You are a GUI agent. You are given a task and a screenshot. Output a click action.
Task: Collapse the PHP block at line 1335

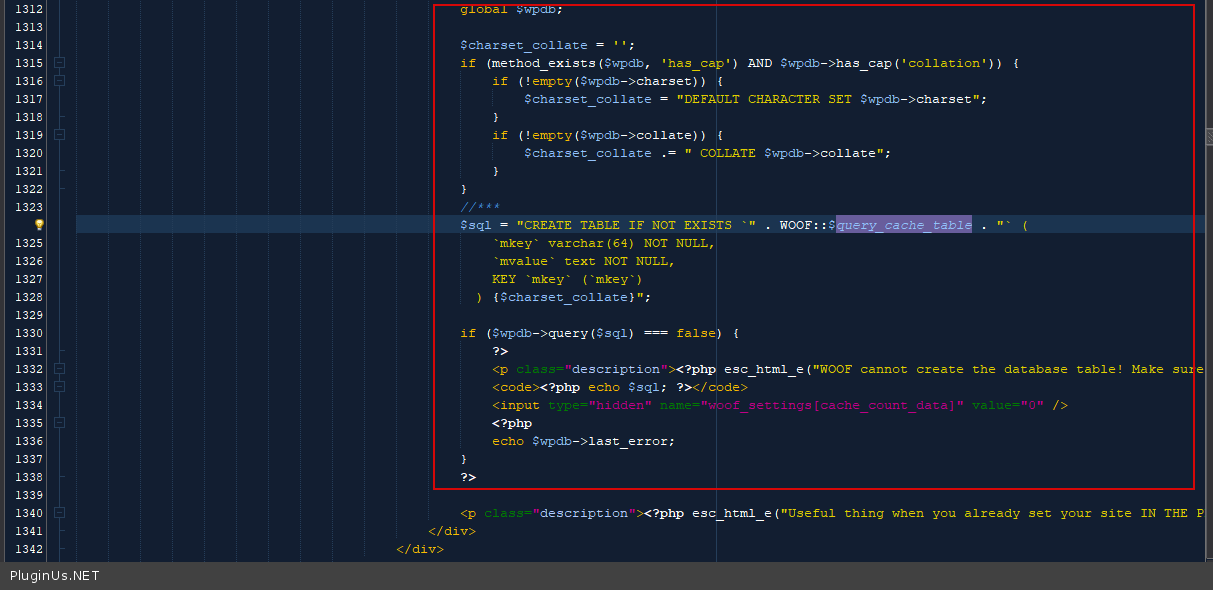(60, 423)
